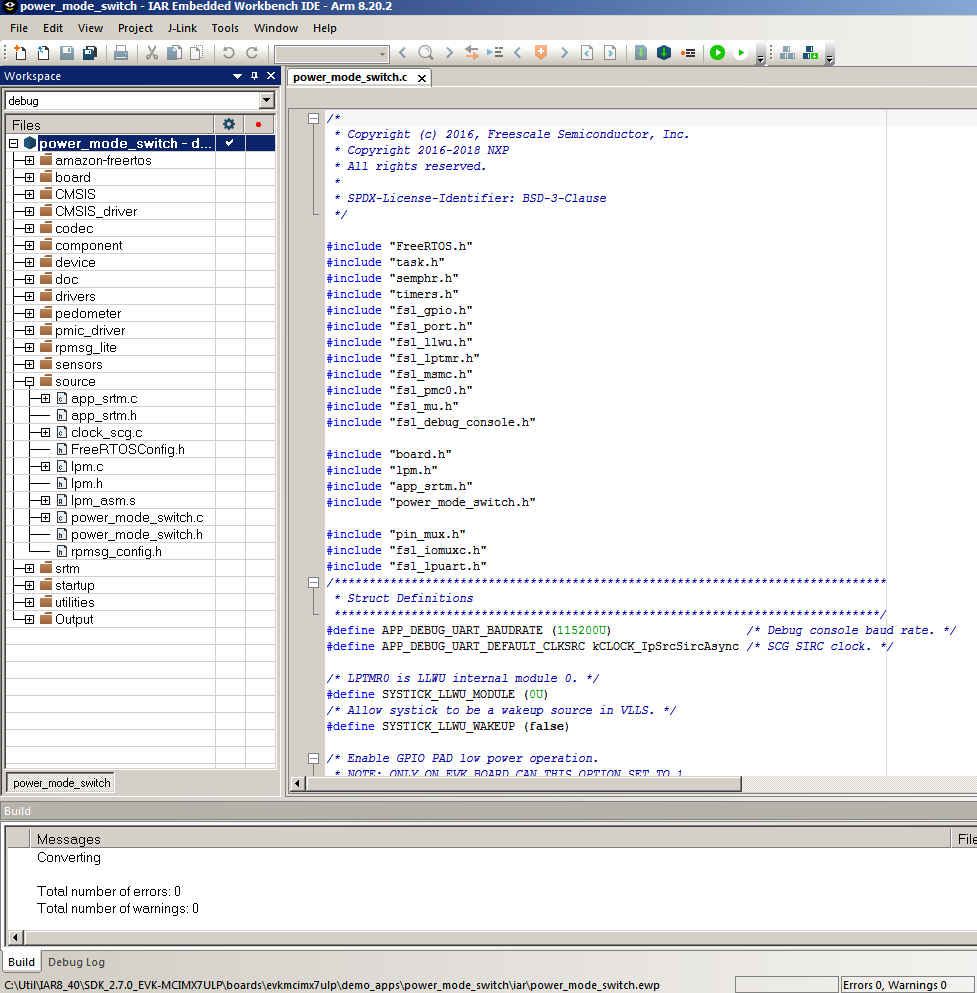Click the editor horizontal scrollbar thumb
The width and height of the screenshot is (977, 993).
point(524,784)
